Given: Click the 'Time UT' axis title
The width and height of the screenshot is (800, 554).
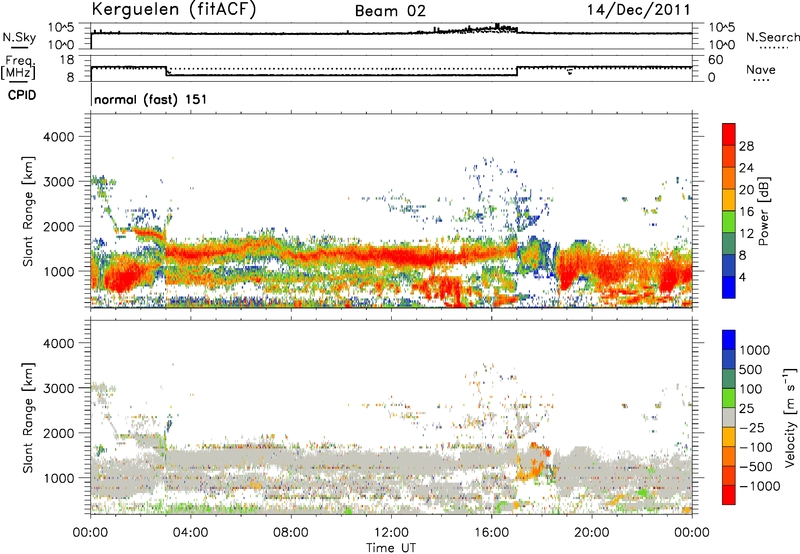Looking at the screenshot, I should pos(391,548).
